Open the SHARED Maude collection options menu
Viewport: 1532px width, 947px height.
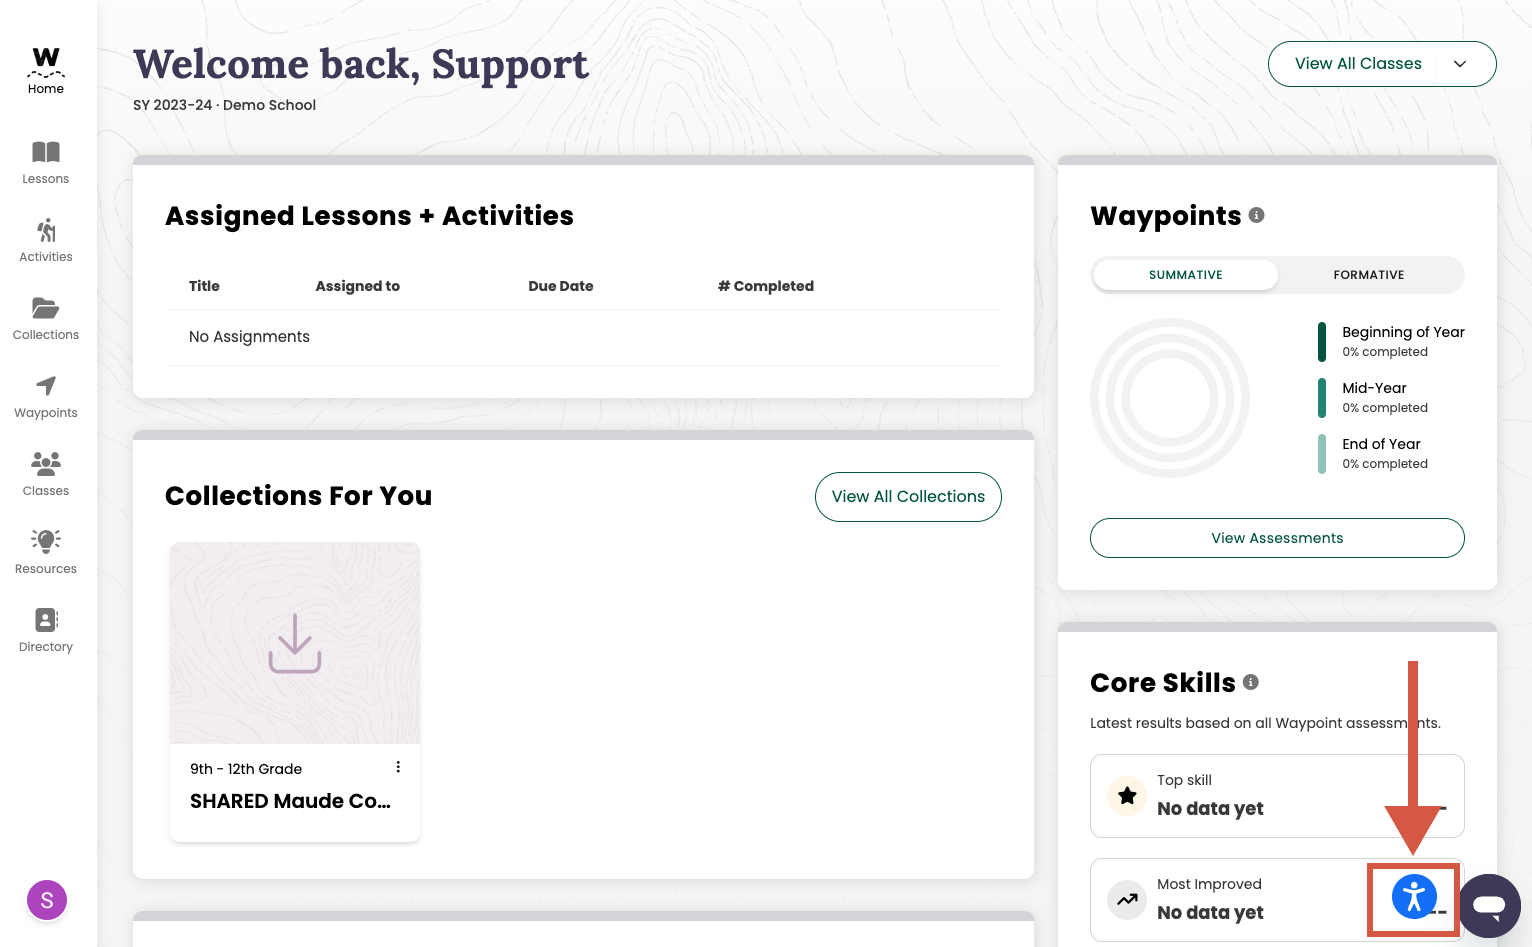[398, 767]
